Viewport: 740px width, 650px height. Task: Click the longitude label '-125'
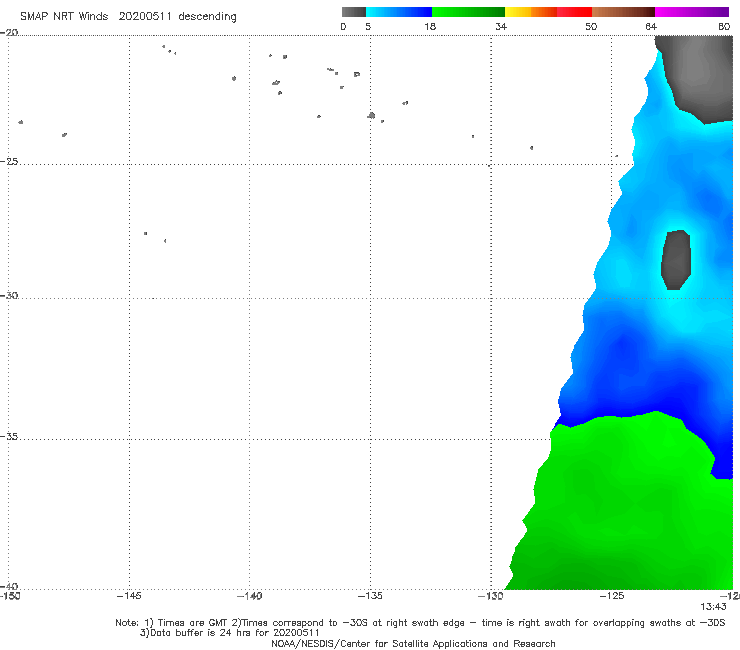tap(612, 596)
